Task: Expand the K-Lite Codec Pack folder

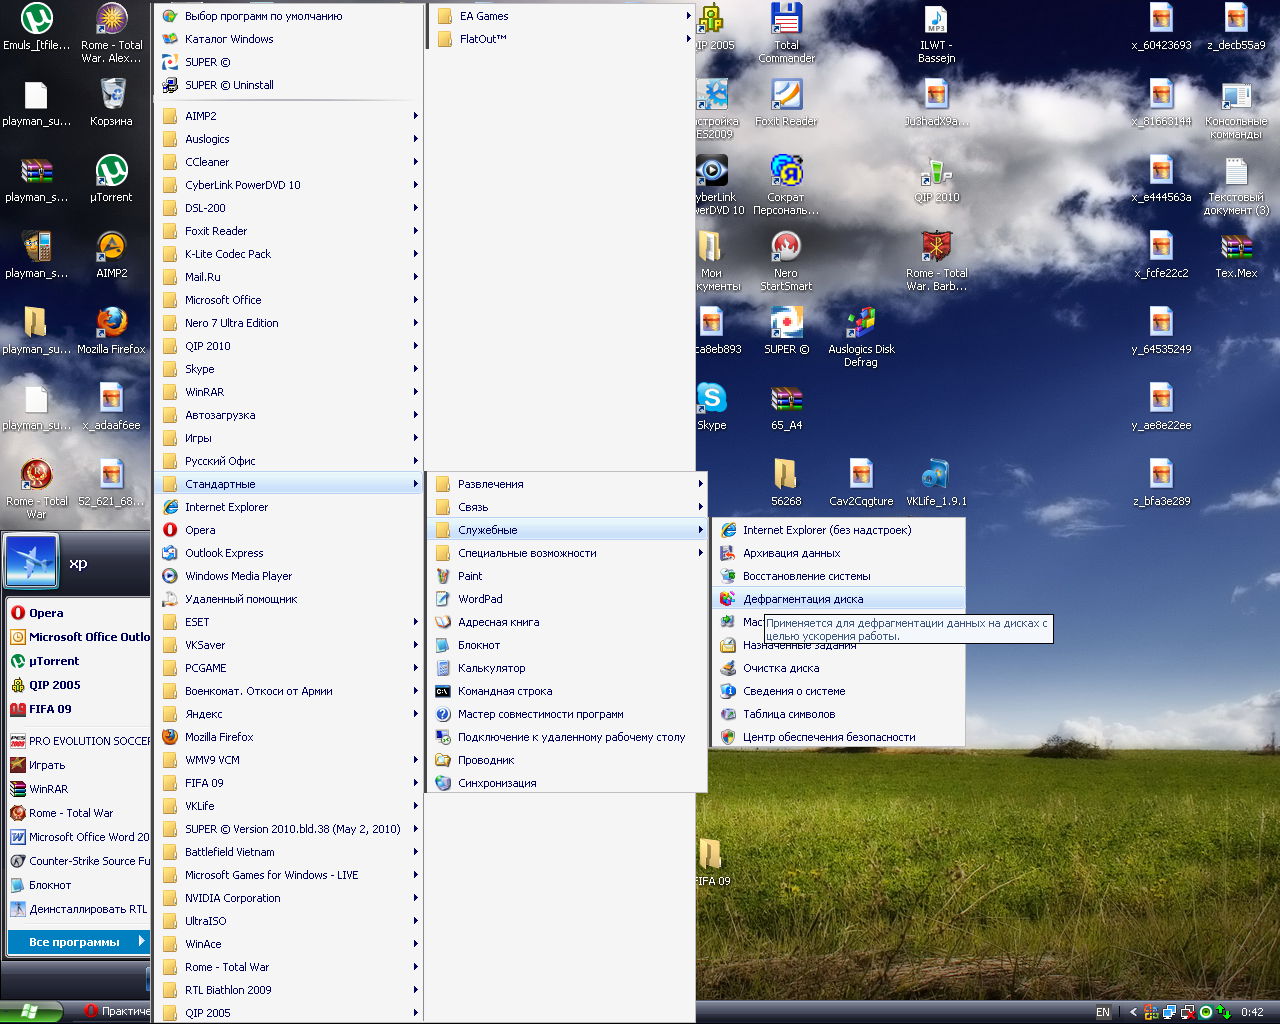Action: 289,254
